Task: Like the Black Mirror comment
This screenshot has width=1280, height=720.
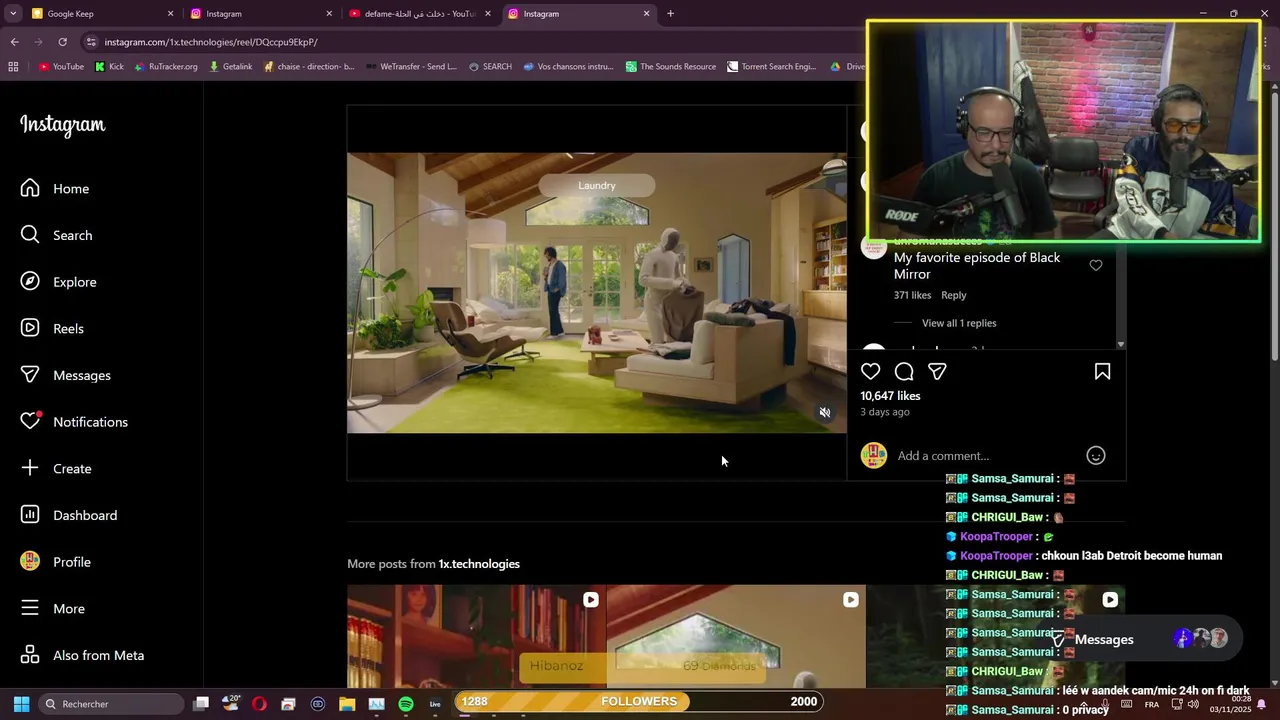Action: click(1096, 265)
